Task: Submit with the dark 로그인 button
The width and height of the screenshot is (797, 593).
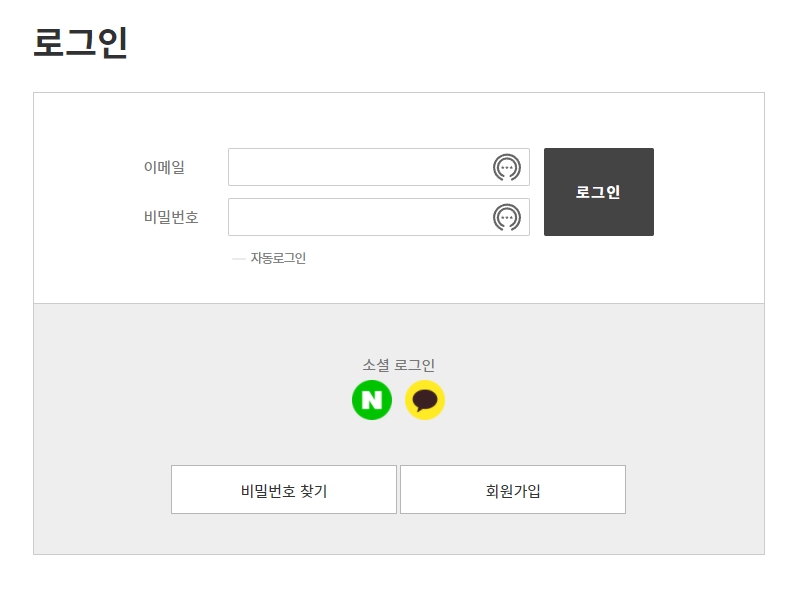Action: click(599, 192)
